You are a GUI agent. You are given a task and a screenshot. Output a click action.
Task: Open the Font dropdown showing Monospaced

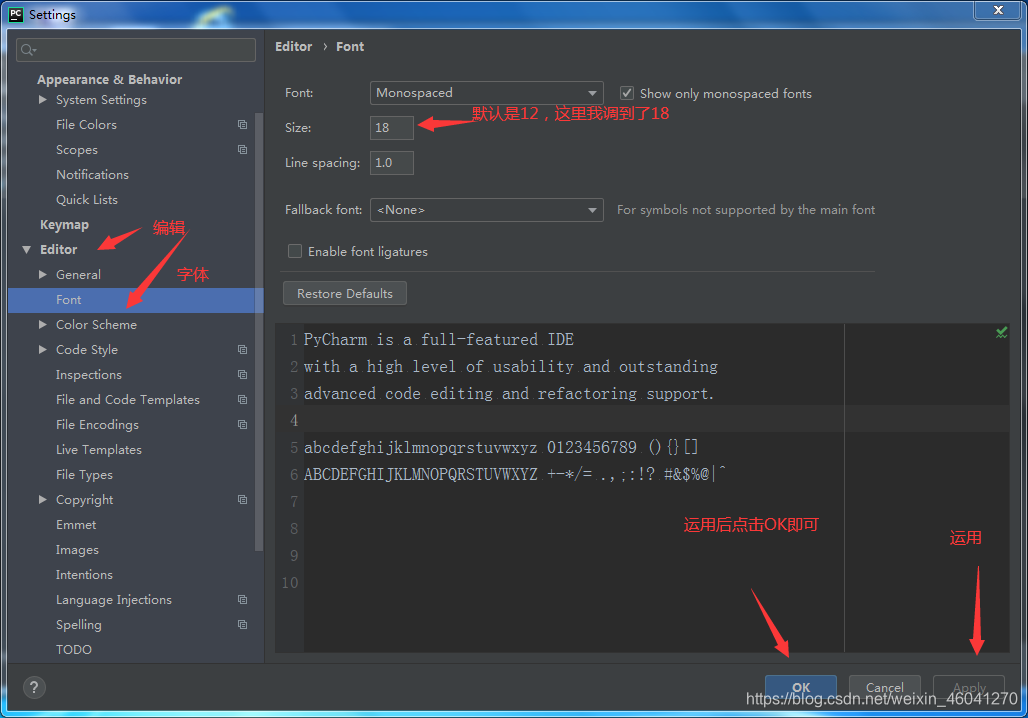[486, 93]
